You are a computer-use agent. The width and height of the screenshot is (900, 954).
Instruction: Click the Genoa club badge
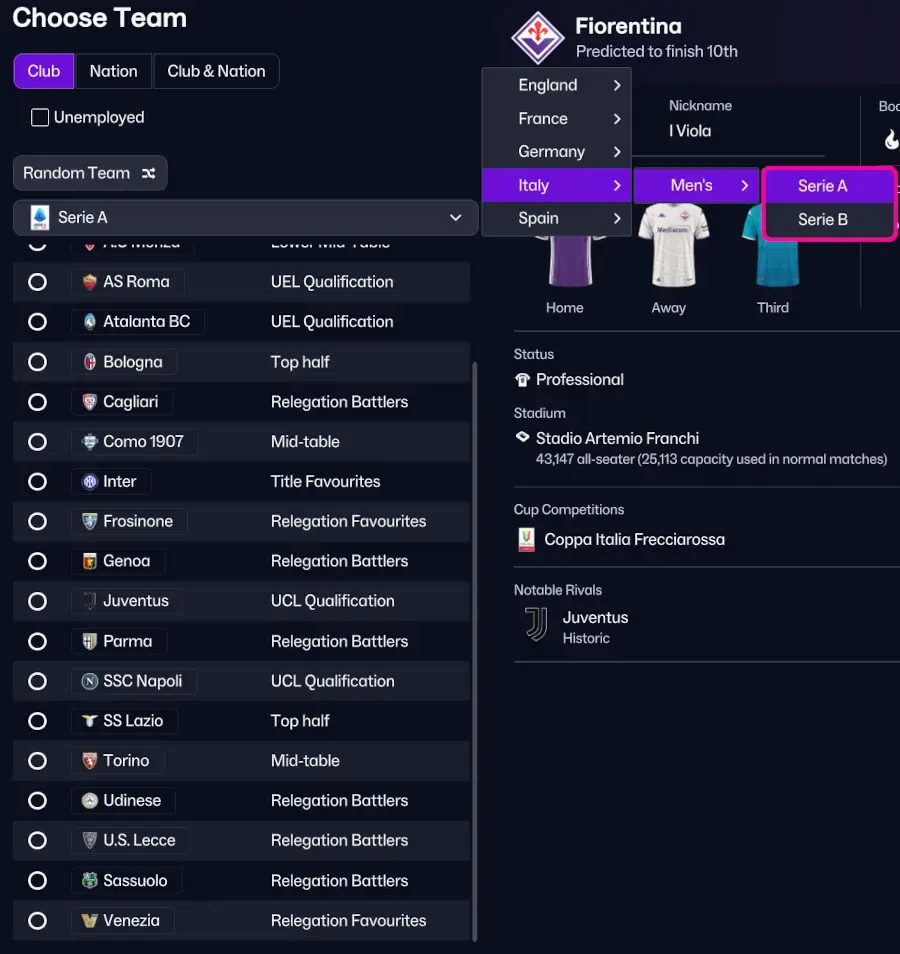click(89, 561)
